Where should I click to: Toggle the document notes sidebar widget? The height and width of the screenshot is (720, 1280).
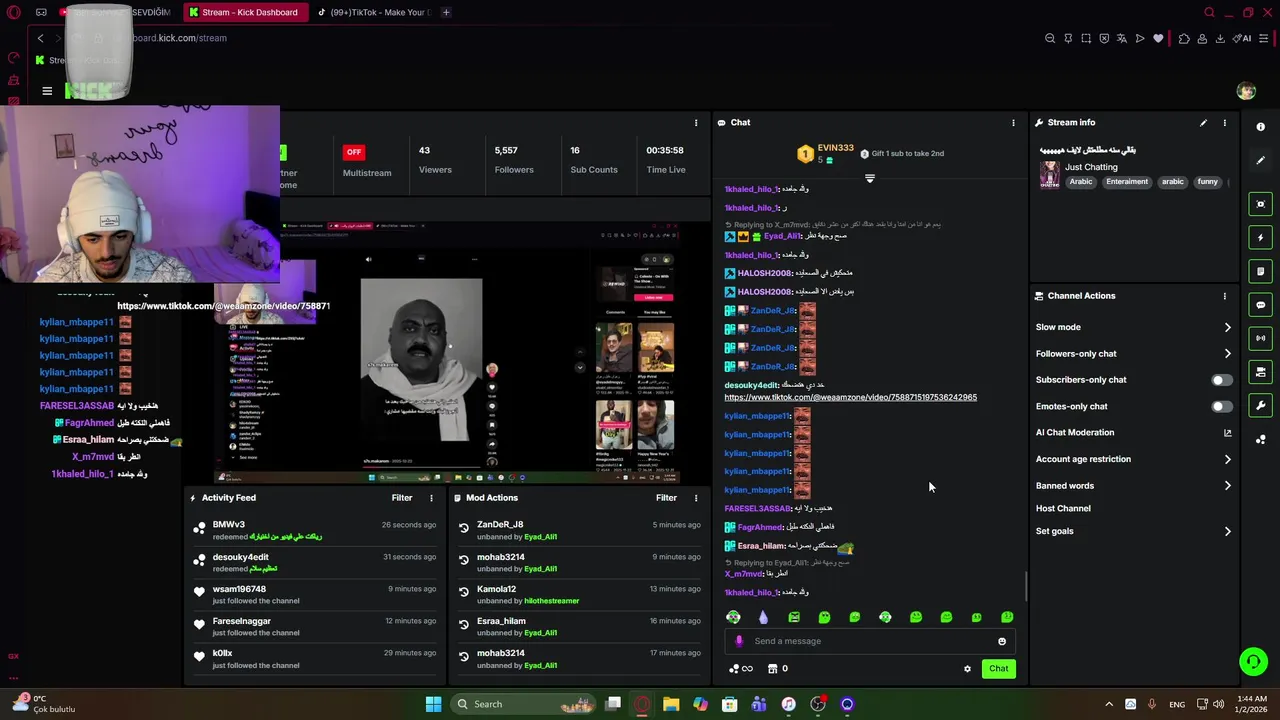(x=1261, y=271)
